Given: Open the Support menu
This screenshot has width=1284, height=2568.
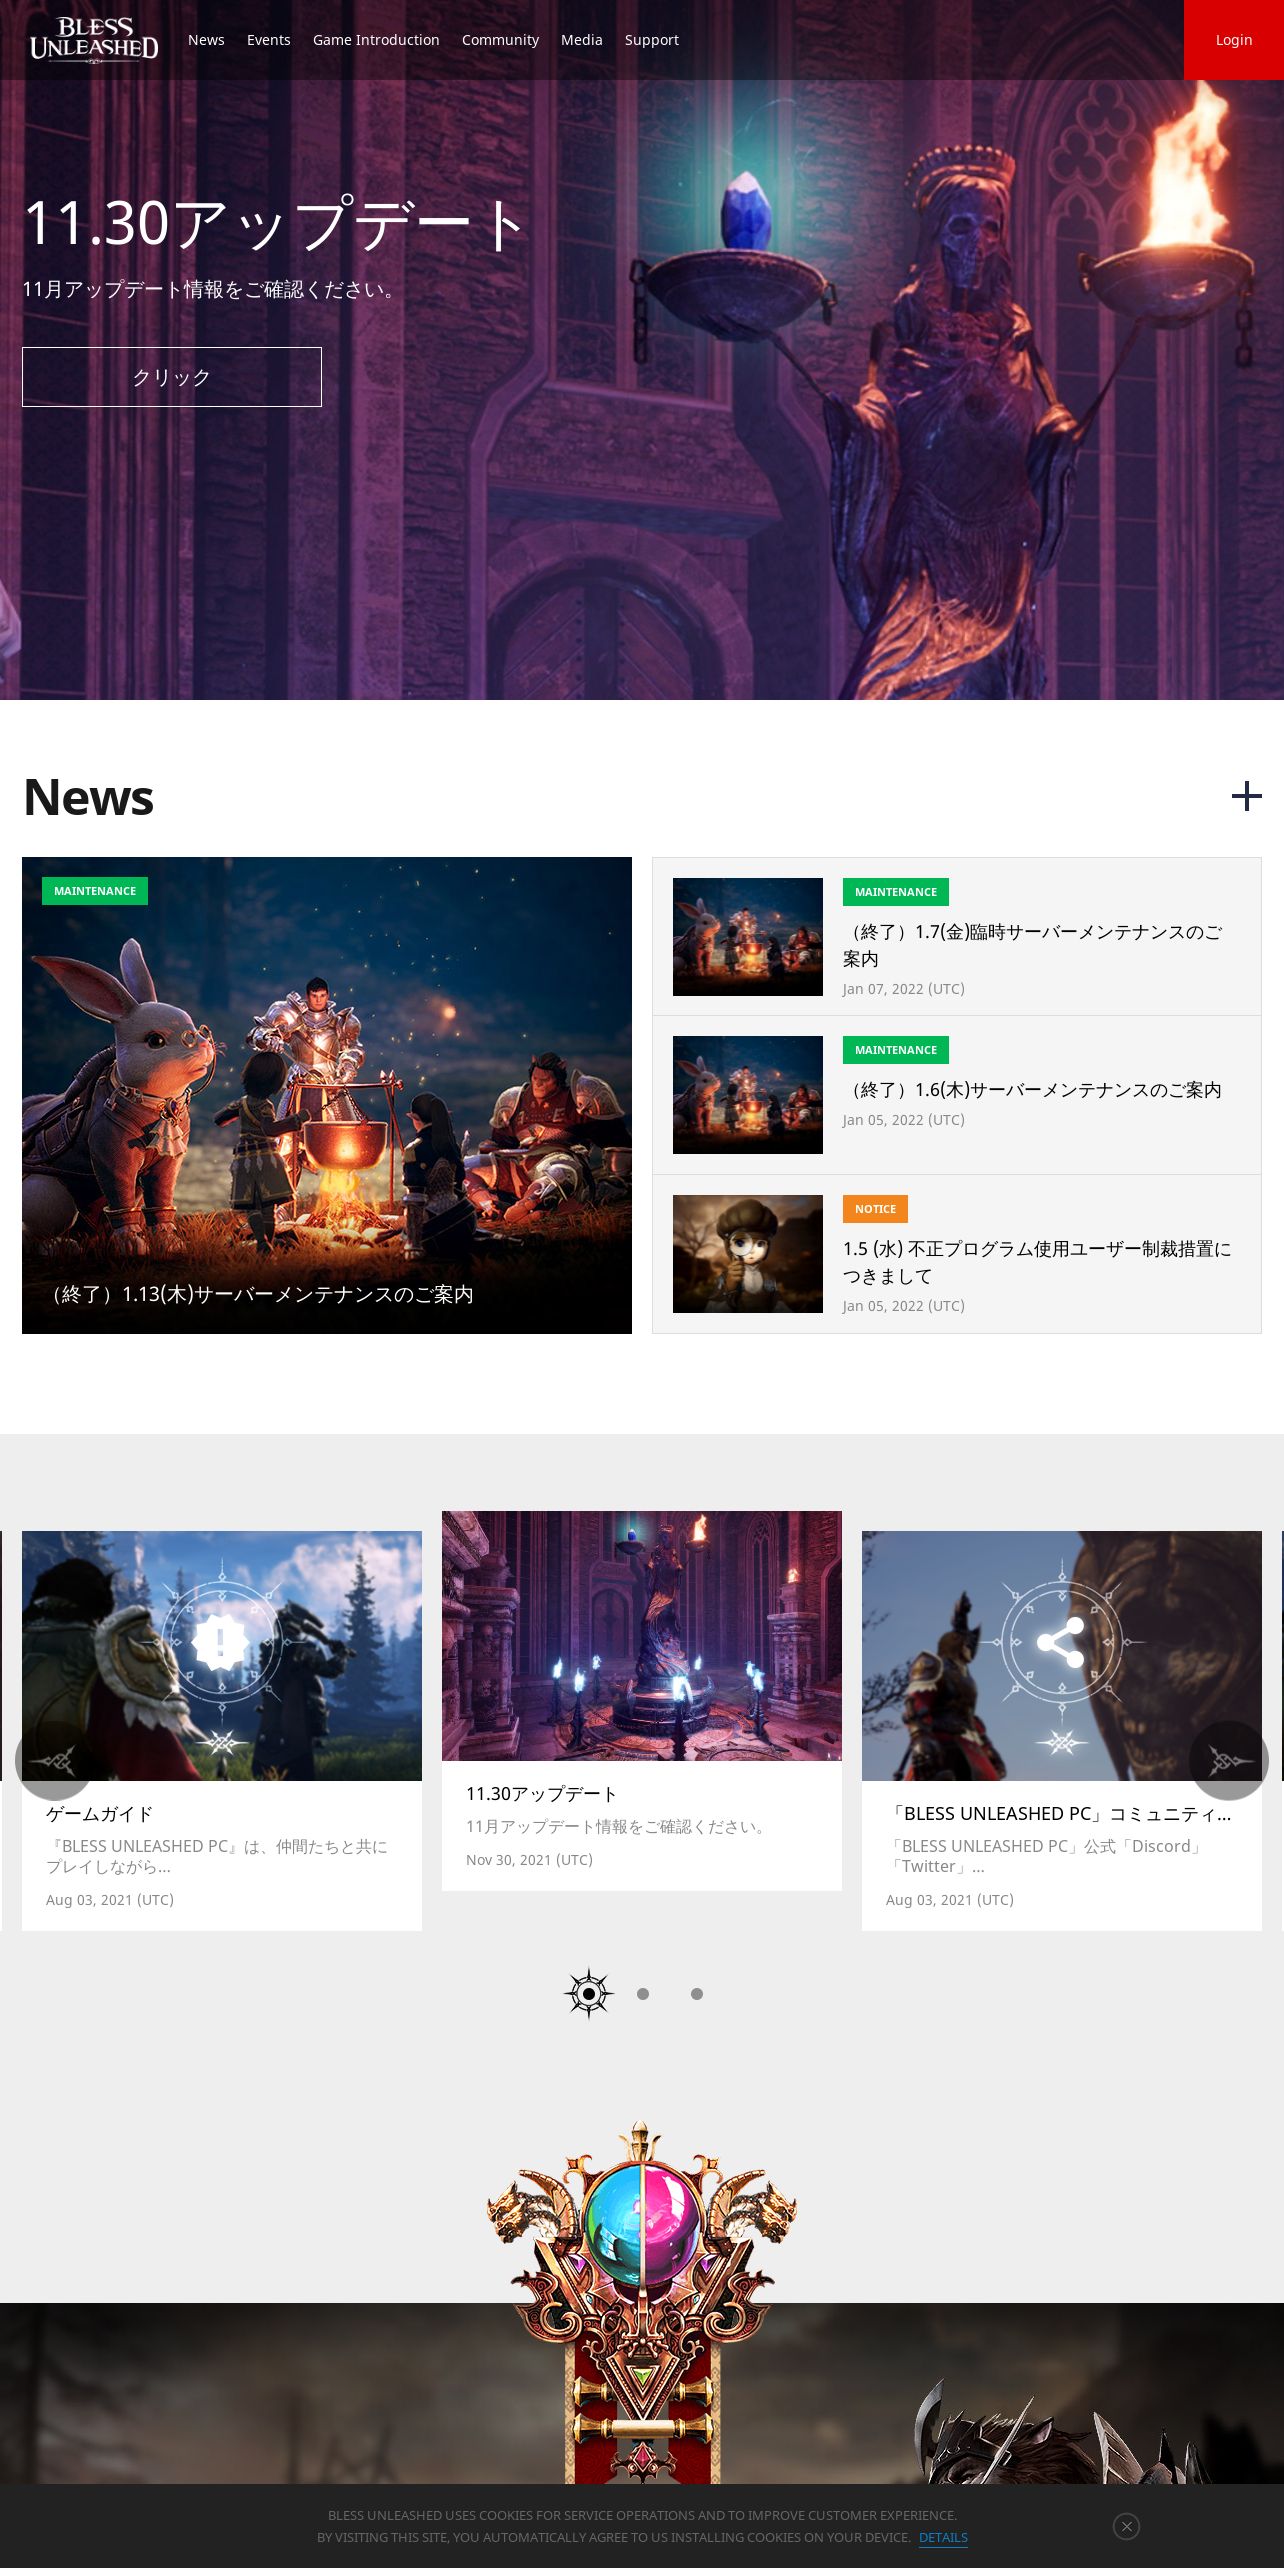Looking at the screenshot, I should 652,40.
